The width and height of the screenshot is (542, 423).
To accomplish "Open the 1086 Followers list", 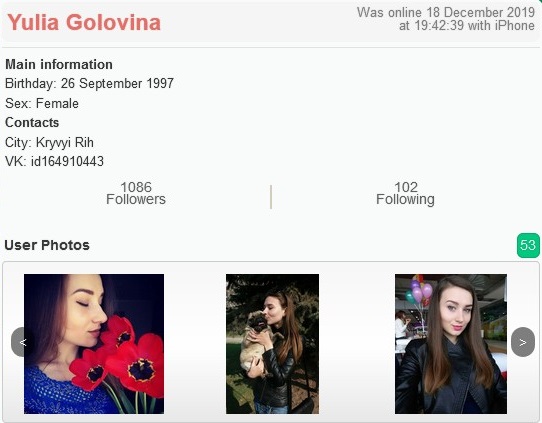I will (136, 193).
